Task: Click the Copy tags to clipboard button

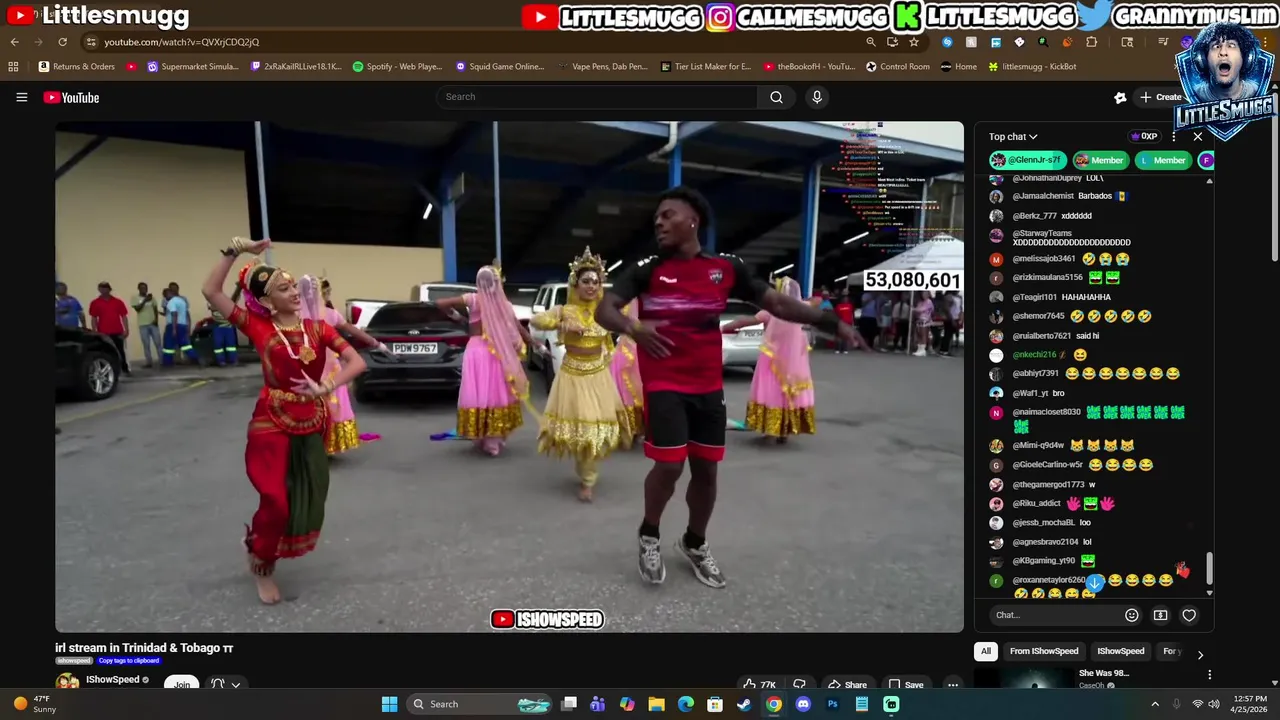Action: click(x=128, y=661)
